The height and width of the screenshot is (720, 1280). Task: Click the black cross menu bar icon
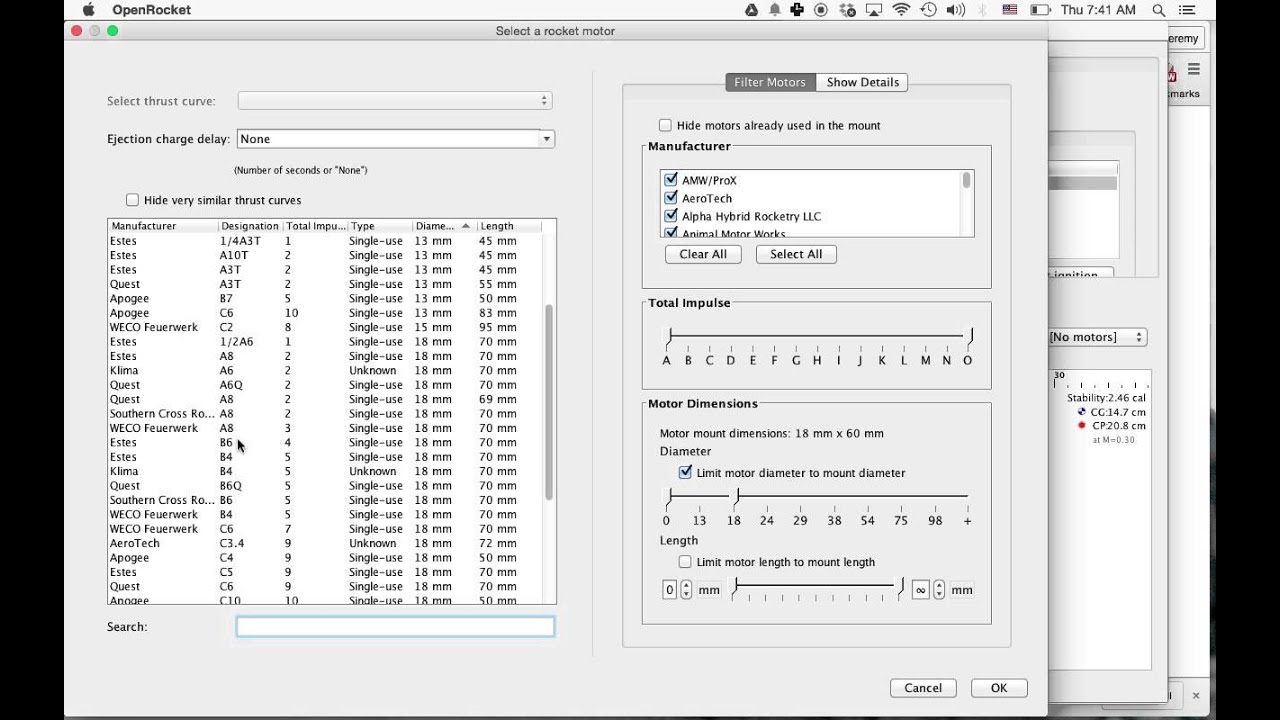(x=797, y=10)
